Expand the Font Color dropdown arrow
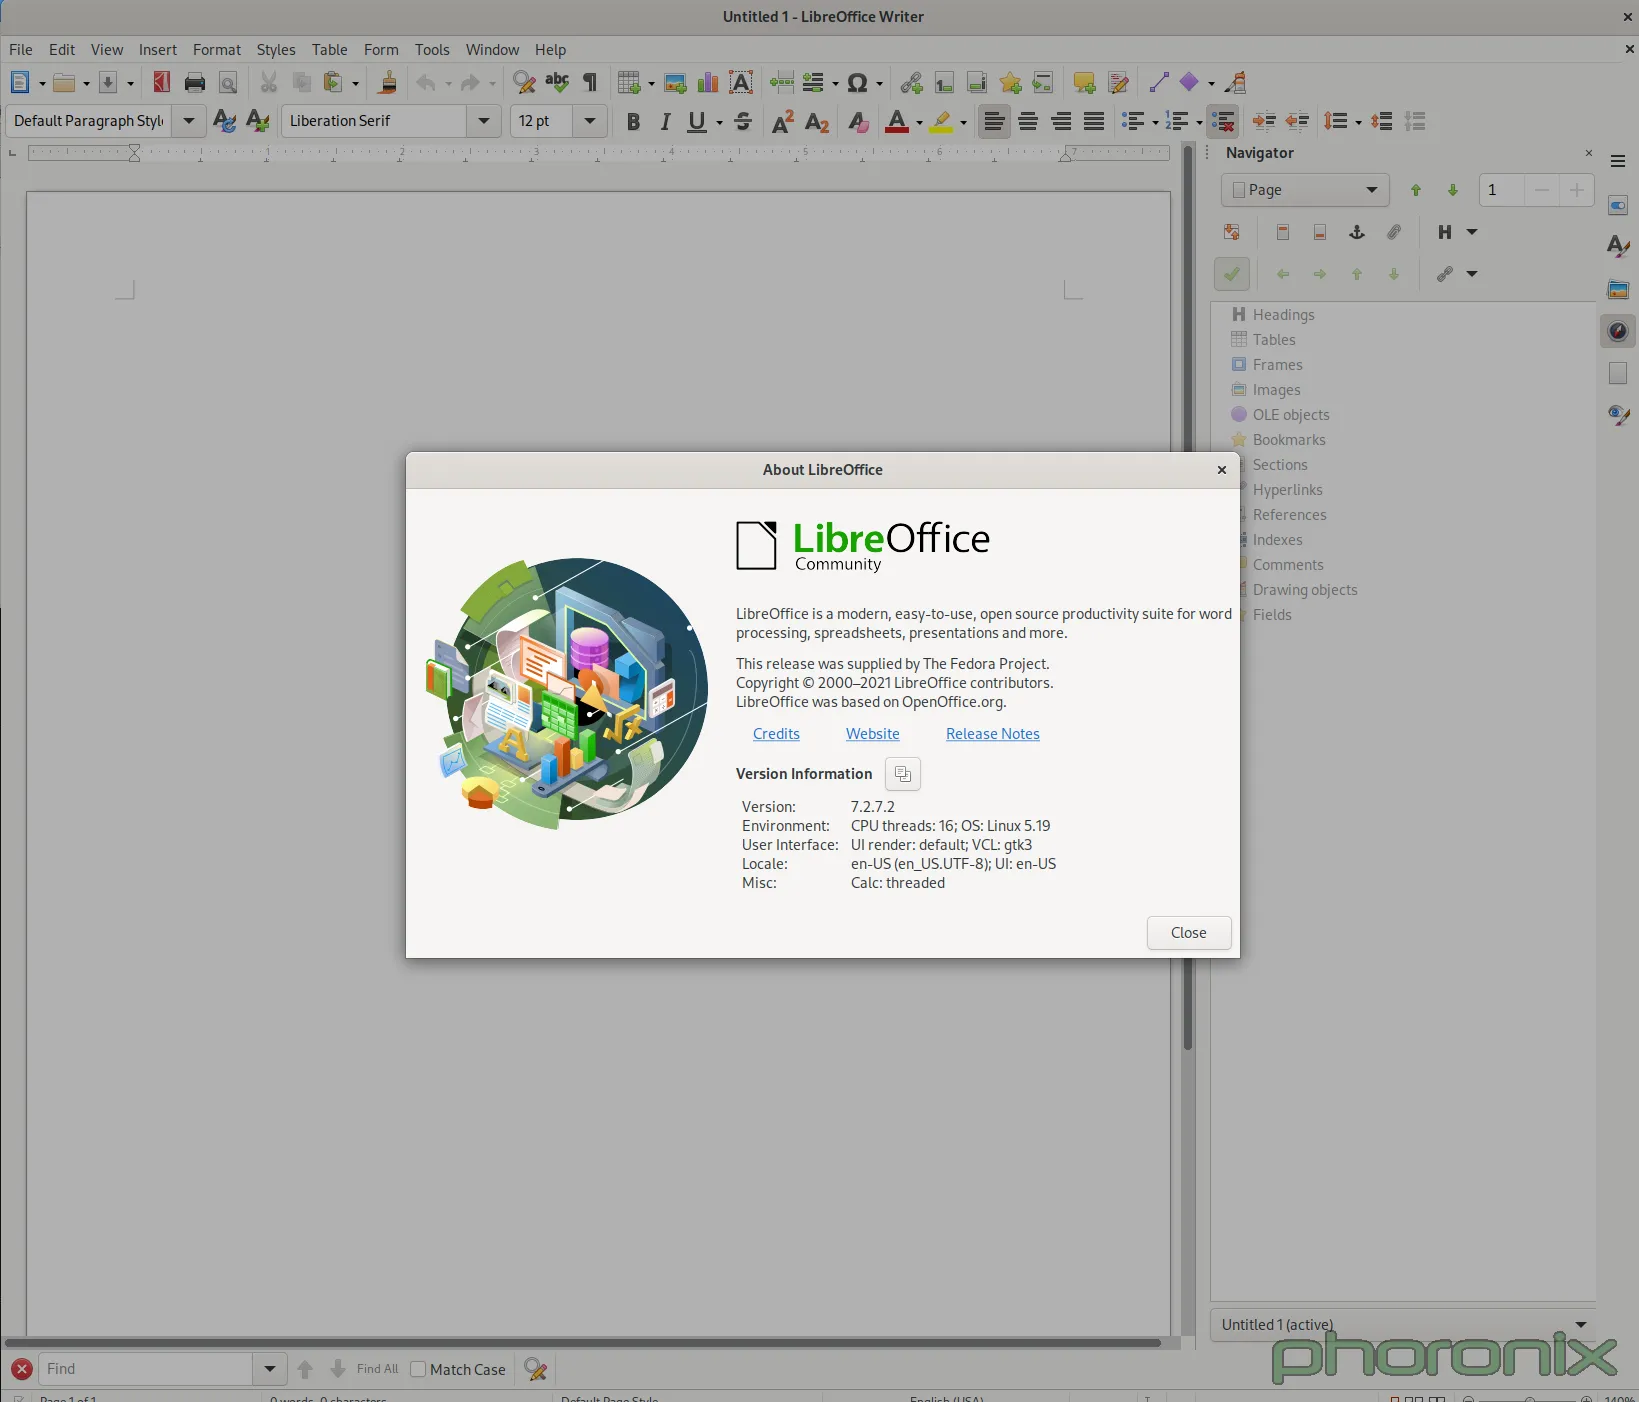The height and width of the screenshot is (1402, 1639). [x=919, y=123]
